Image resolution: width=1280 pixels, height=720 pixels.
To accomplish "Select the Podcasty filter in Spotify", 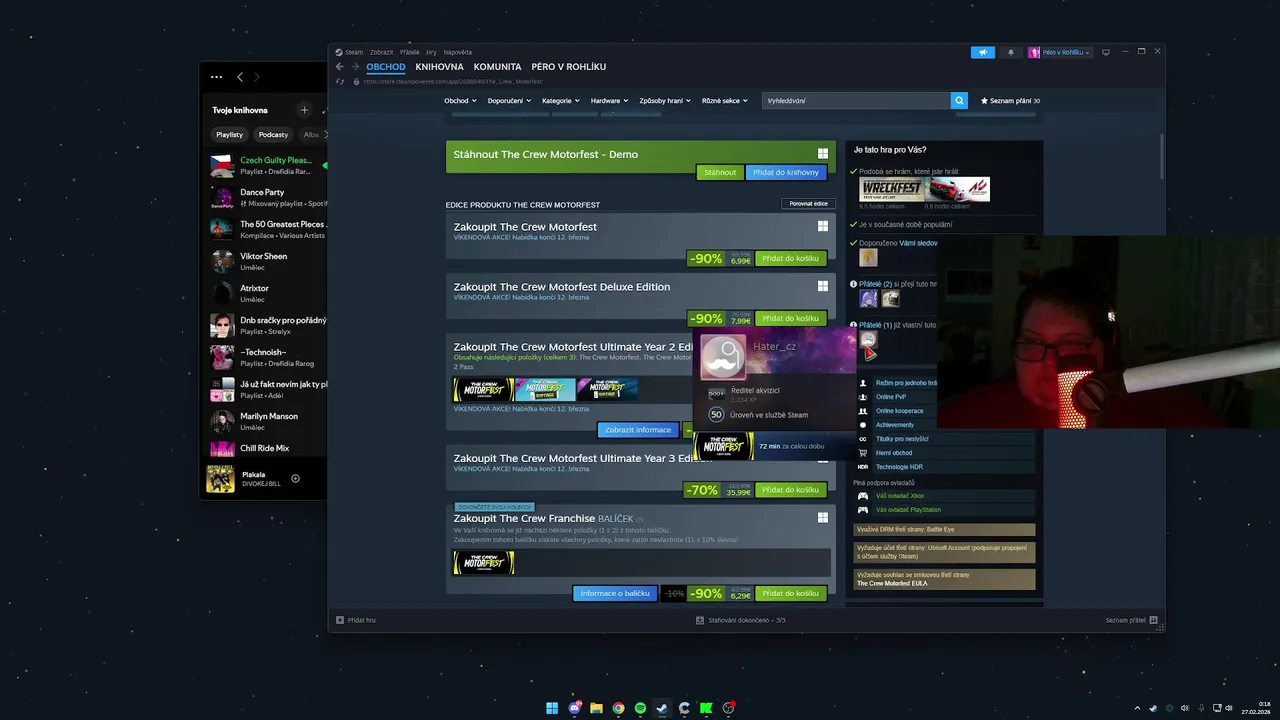I will coord(273,134).
